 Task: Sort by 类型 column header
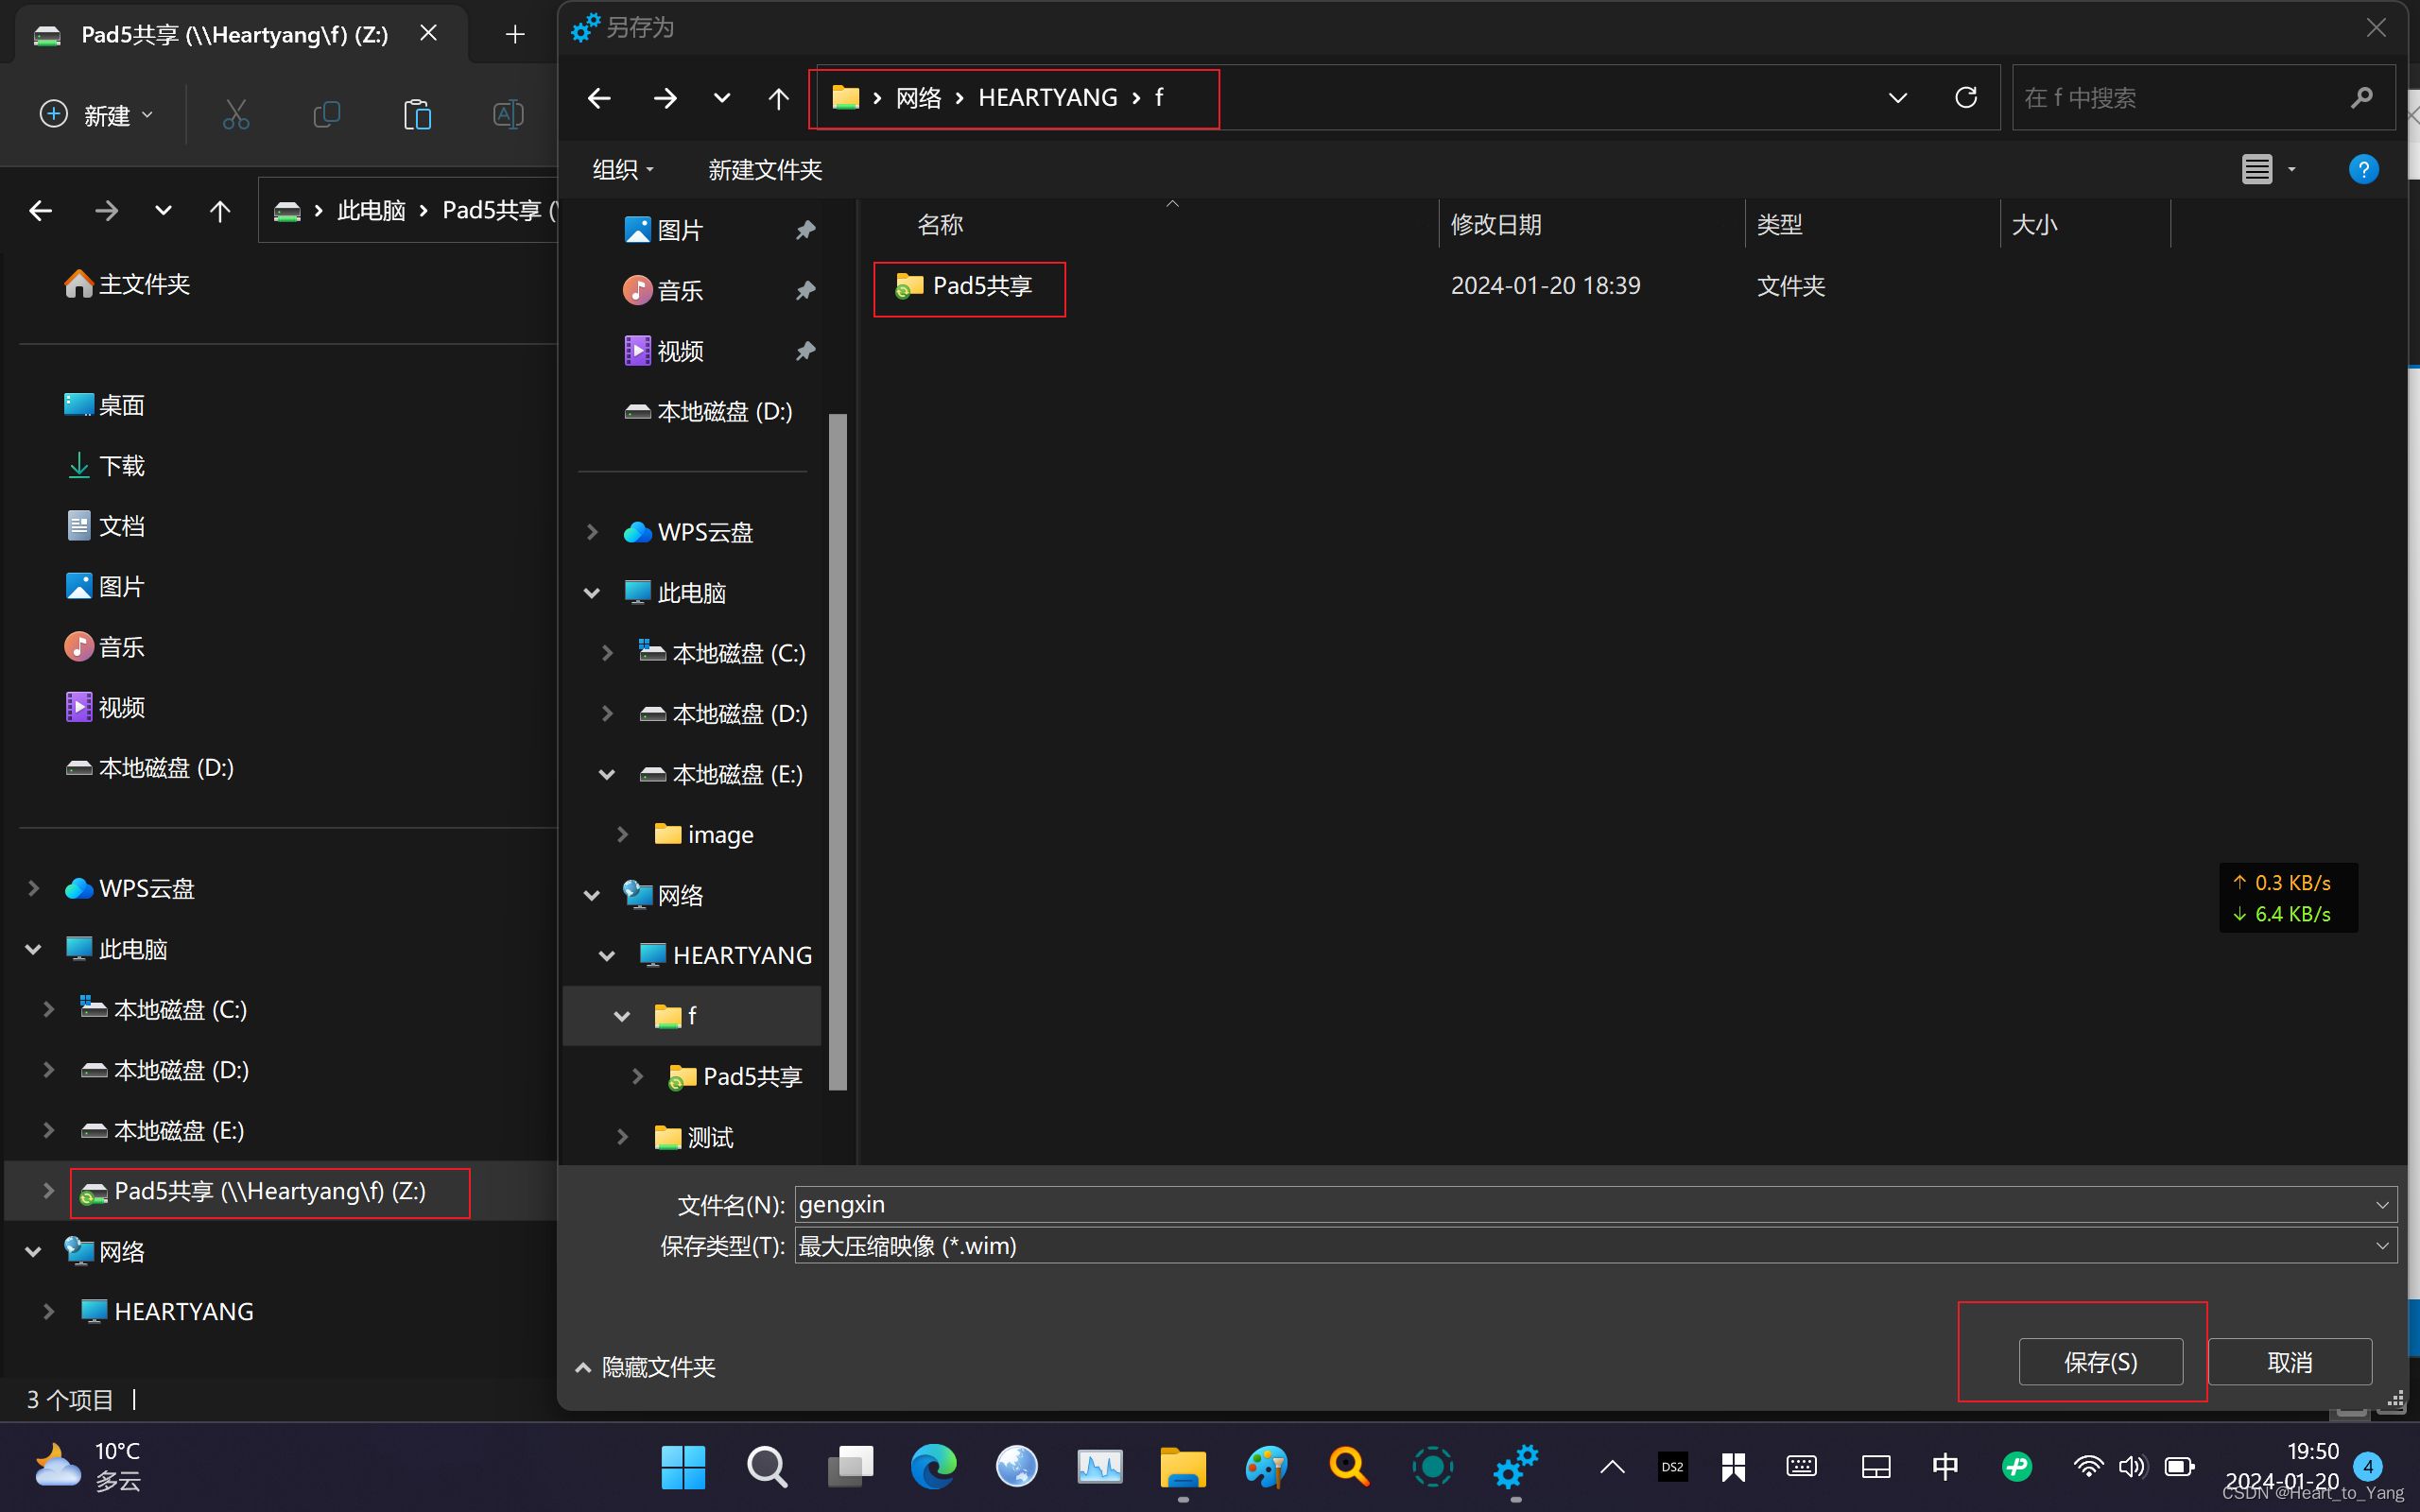[x=1780, y=225]
